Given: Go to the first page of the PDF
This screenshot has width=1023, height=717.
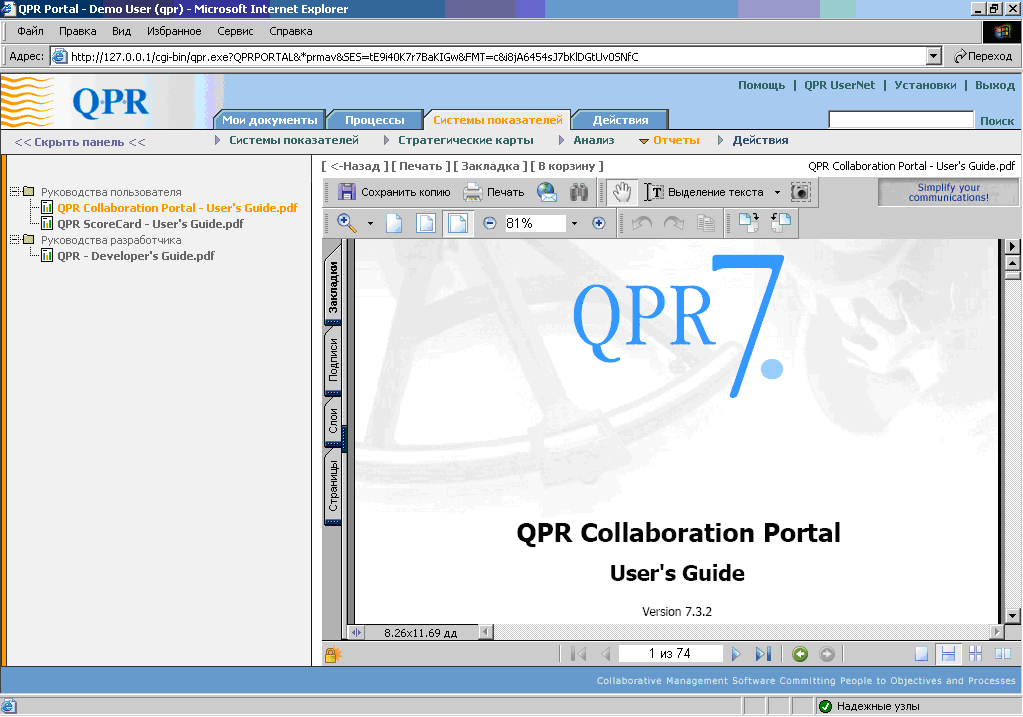Looking at the screenshot, I should 578,654.
